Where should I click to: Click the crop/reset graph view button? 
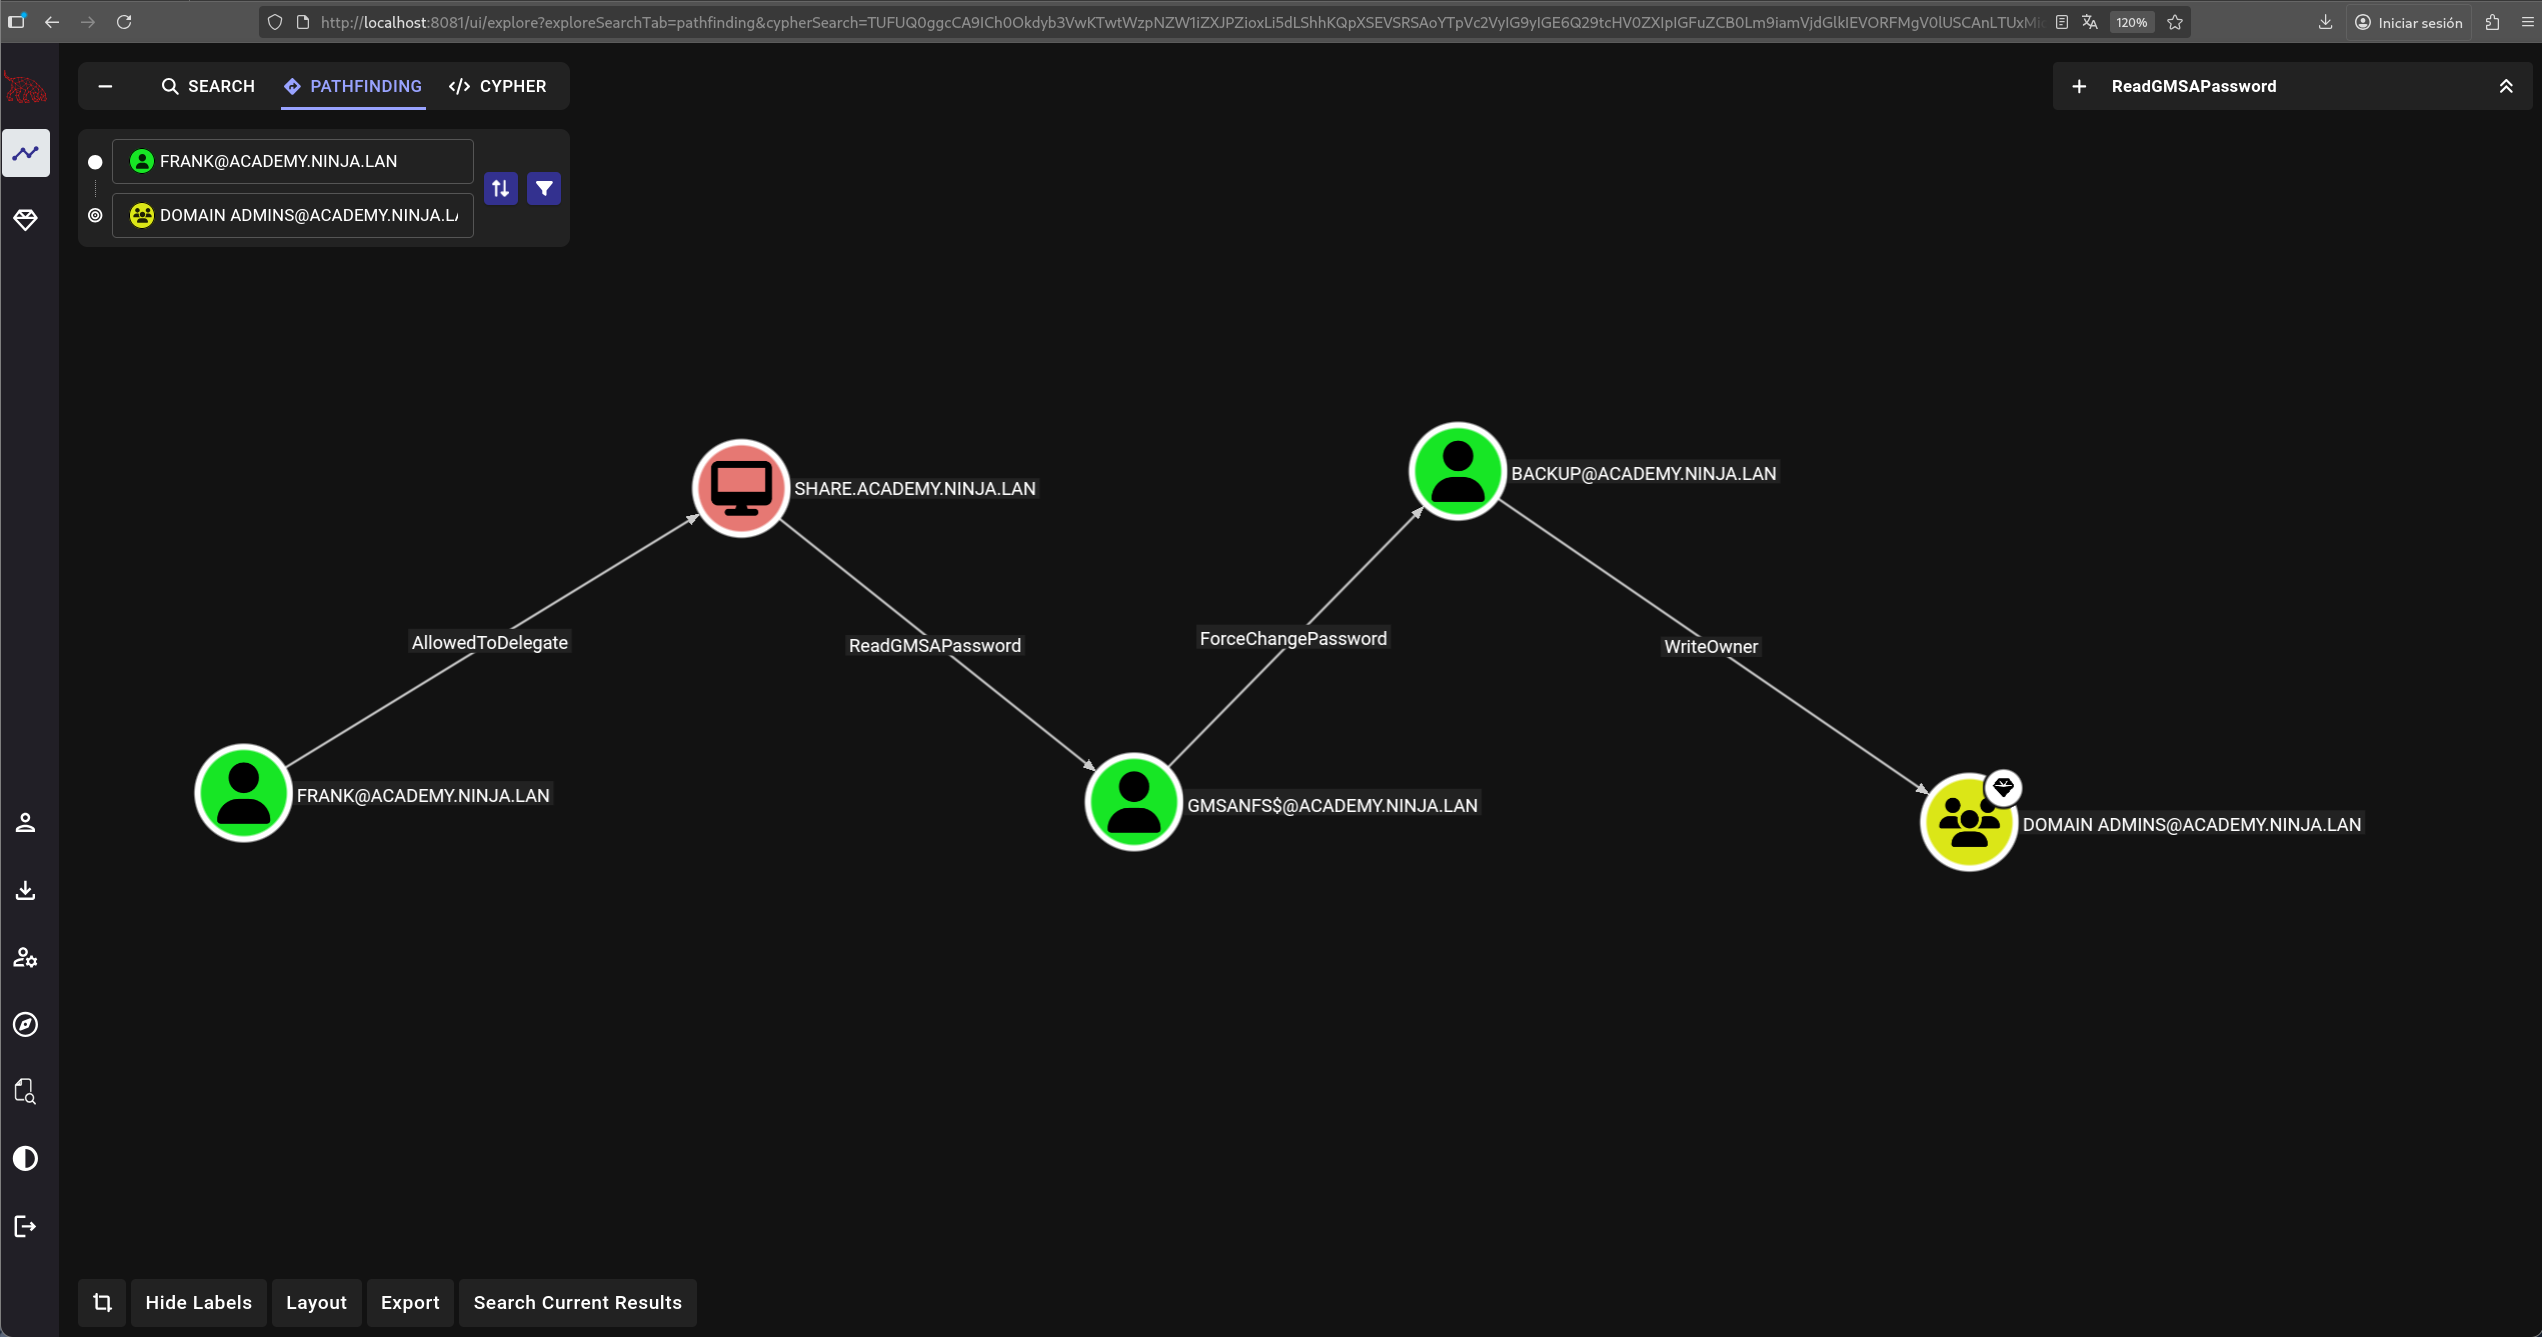pos(102,1302)
